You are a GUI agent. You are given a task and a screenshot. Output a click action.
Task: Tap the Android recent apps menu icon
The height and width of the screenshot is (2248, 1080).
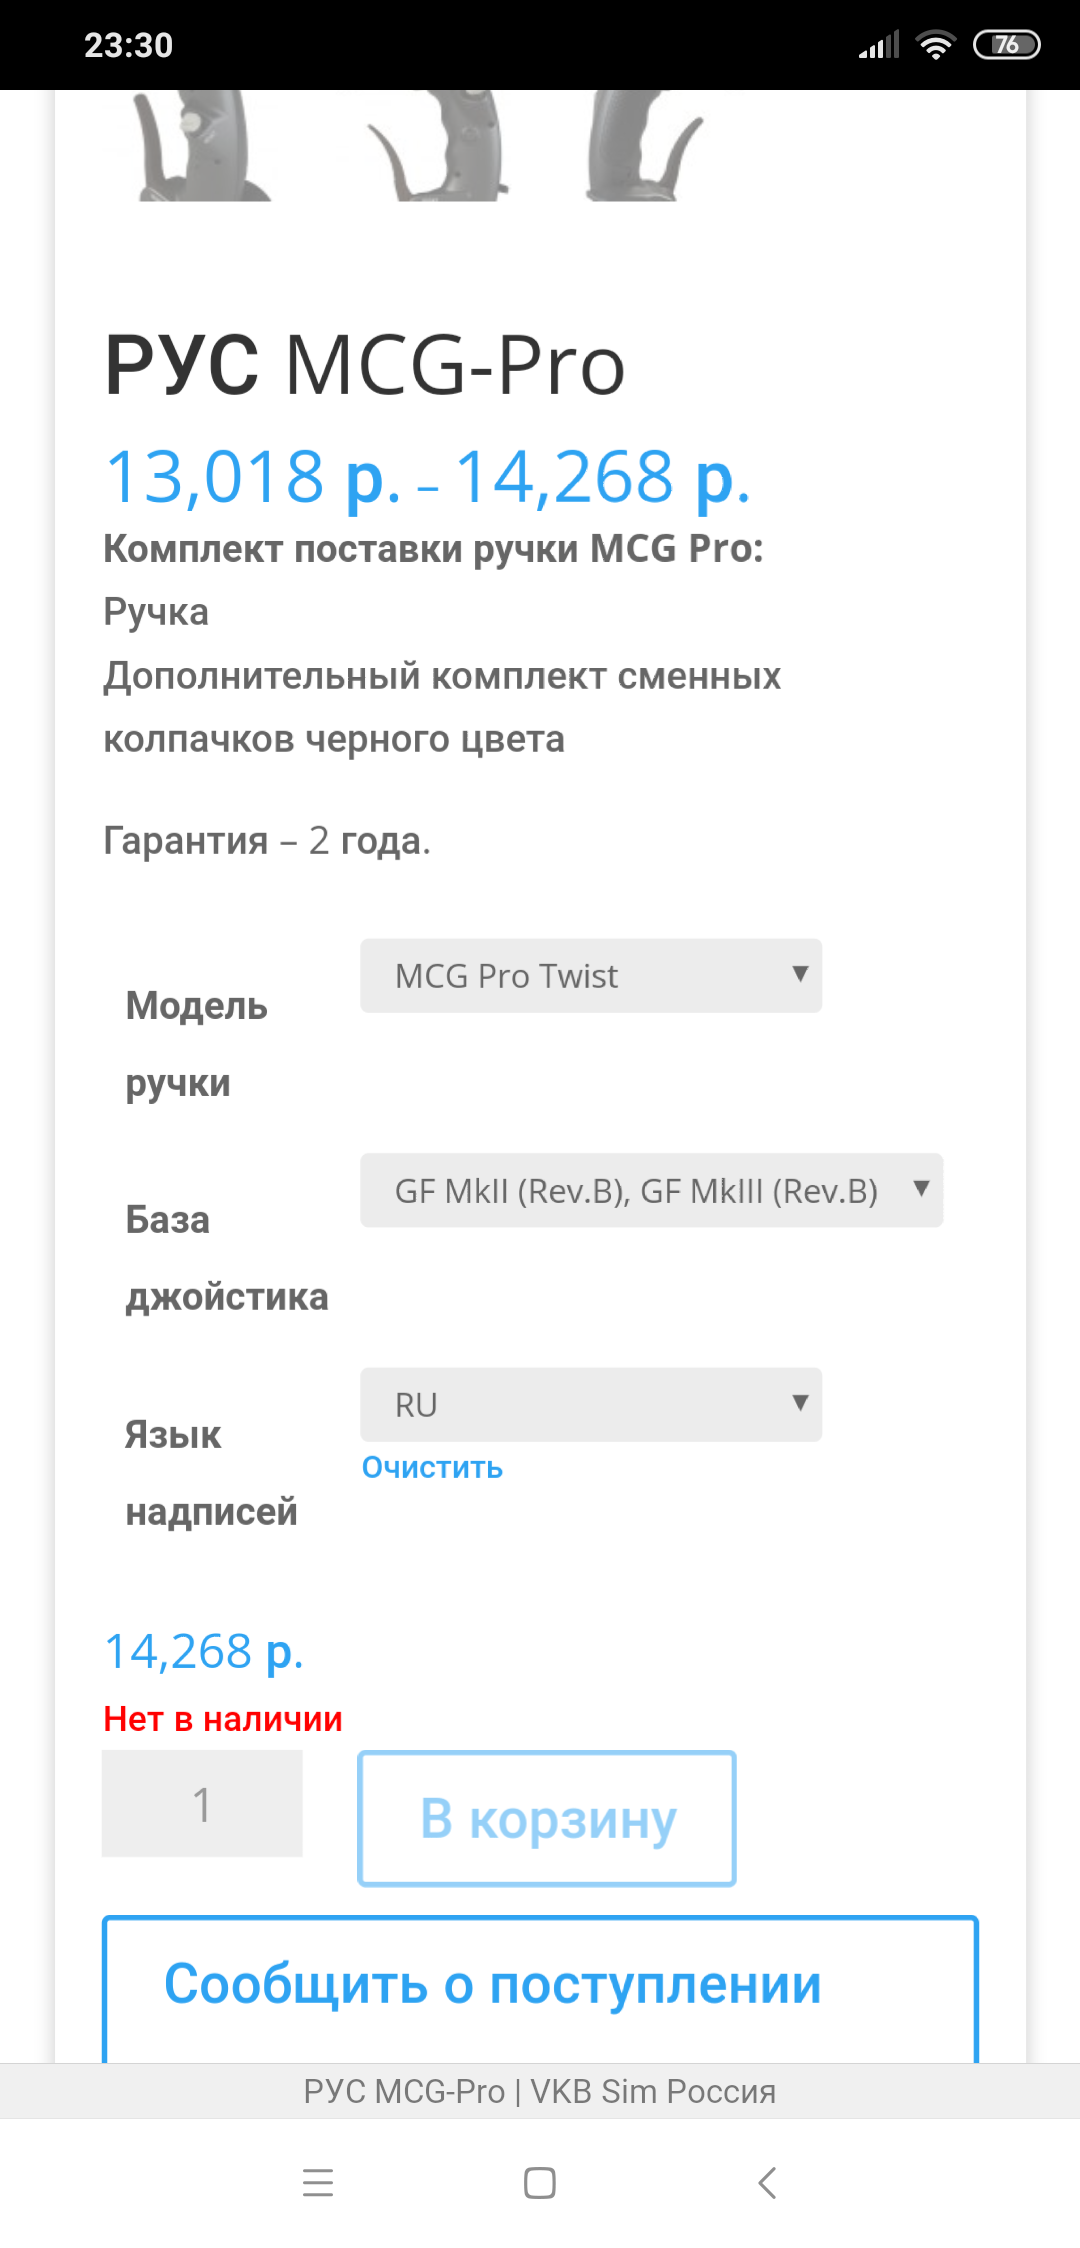[318, 2182]
